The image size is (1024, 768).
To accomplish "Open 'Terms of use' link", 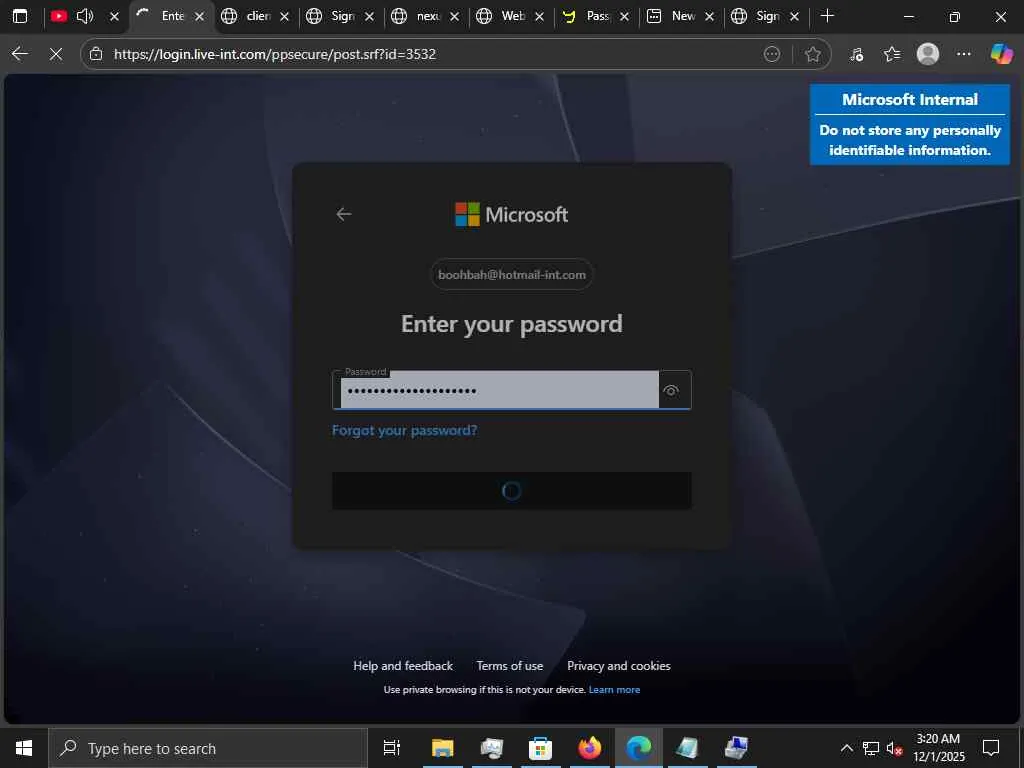I will coord(509,665).
